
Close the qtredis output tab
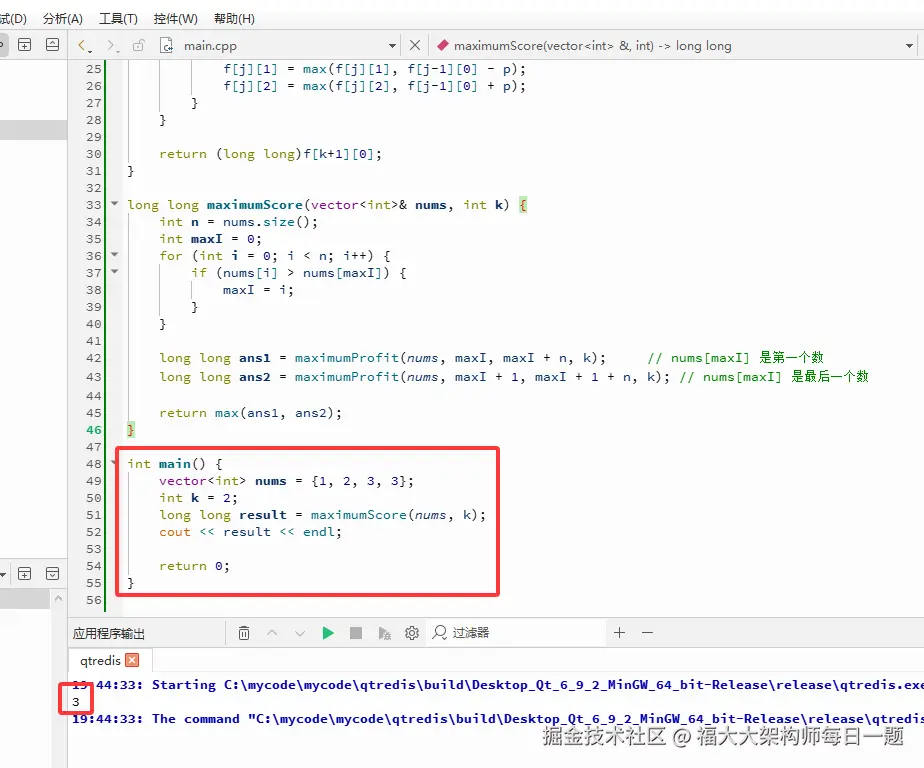[133, 660]
